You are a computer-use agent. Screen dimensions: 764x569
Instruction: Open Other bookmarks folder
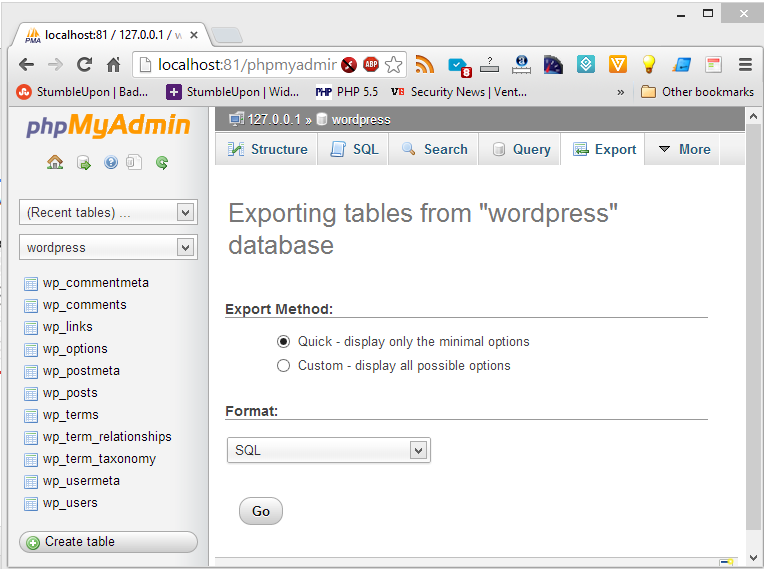[697, 92]
